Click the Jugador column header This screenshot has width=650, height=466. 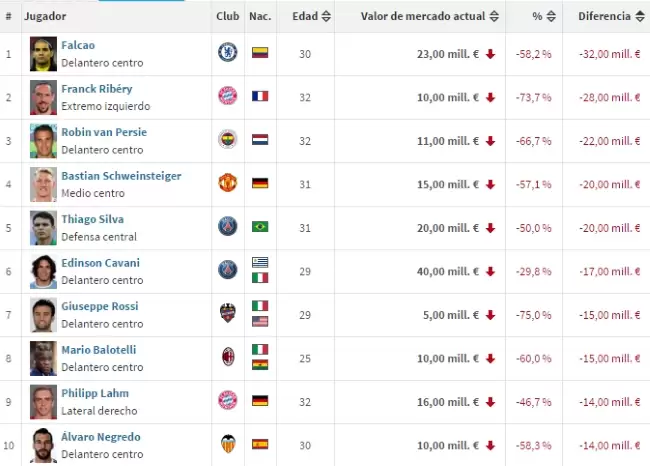pos(46,17)
